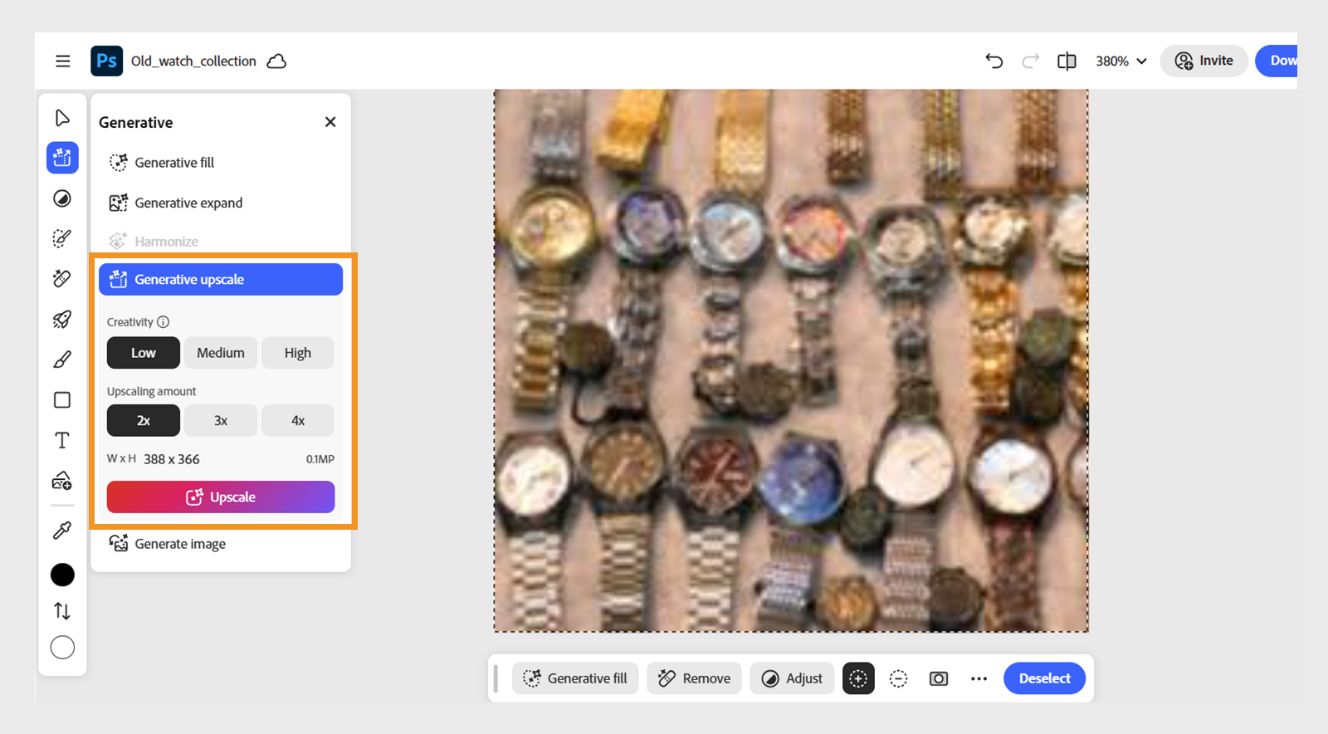
Task: Open cloud document status icon
Action: (x=277, y=61)
